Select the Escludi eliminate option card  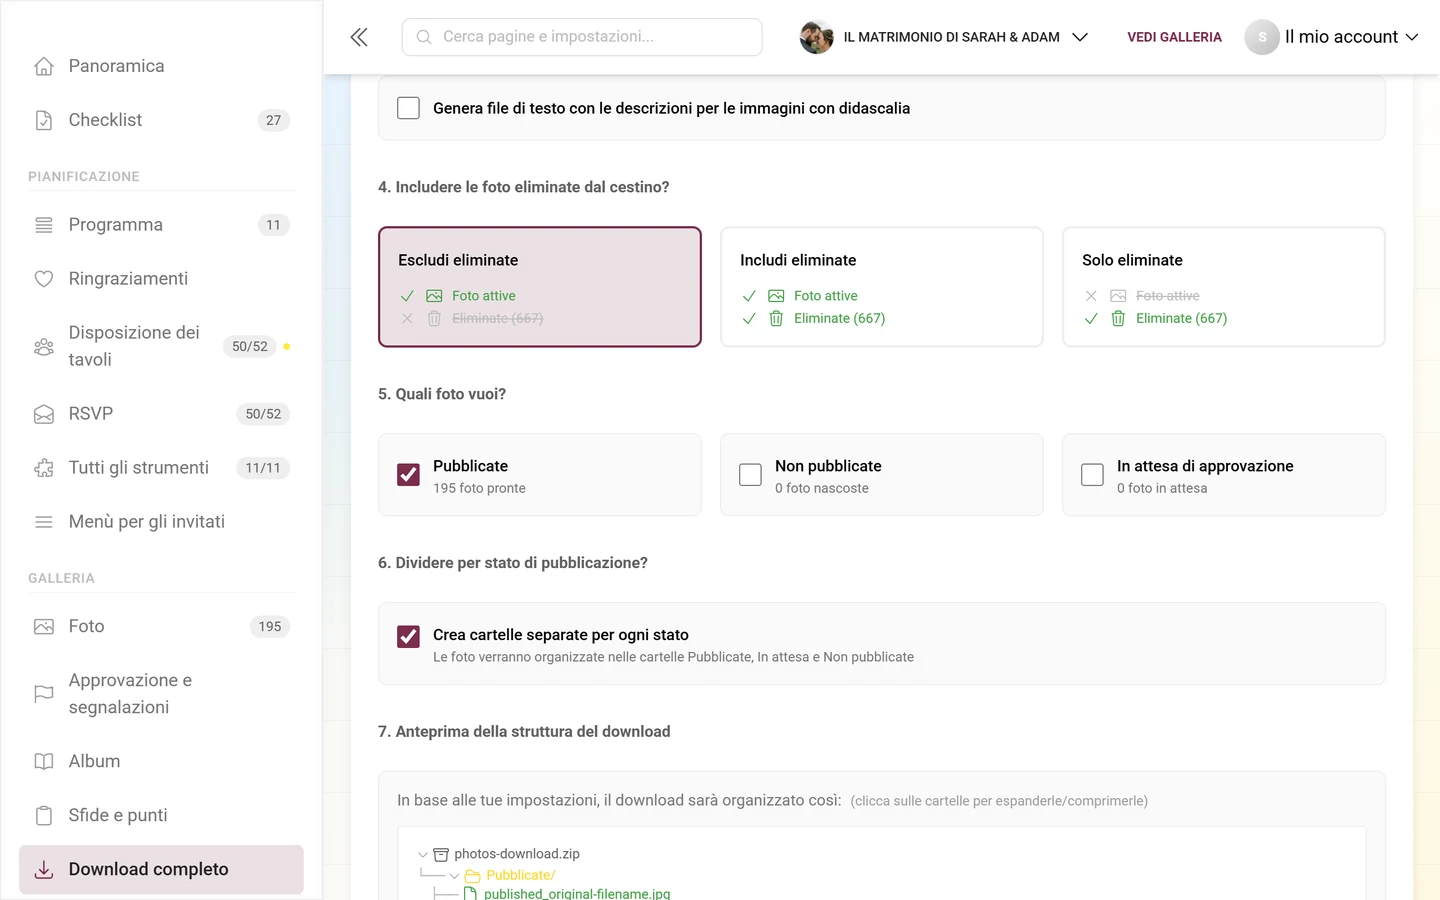pos(540,287)
